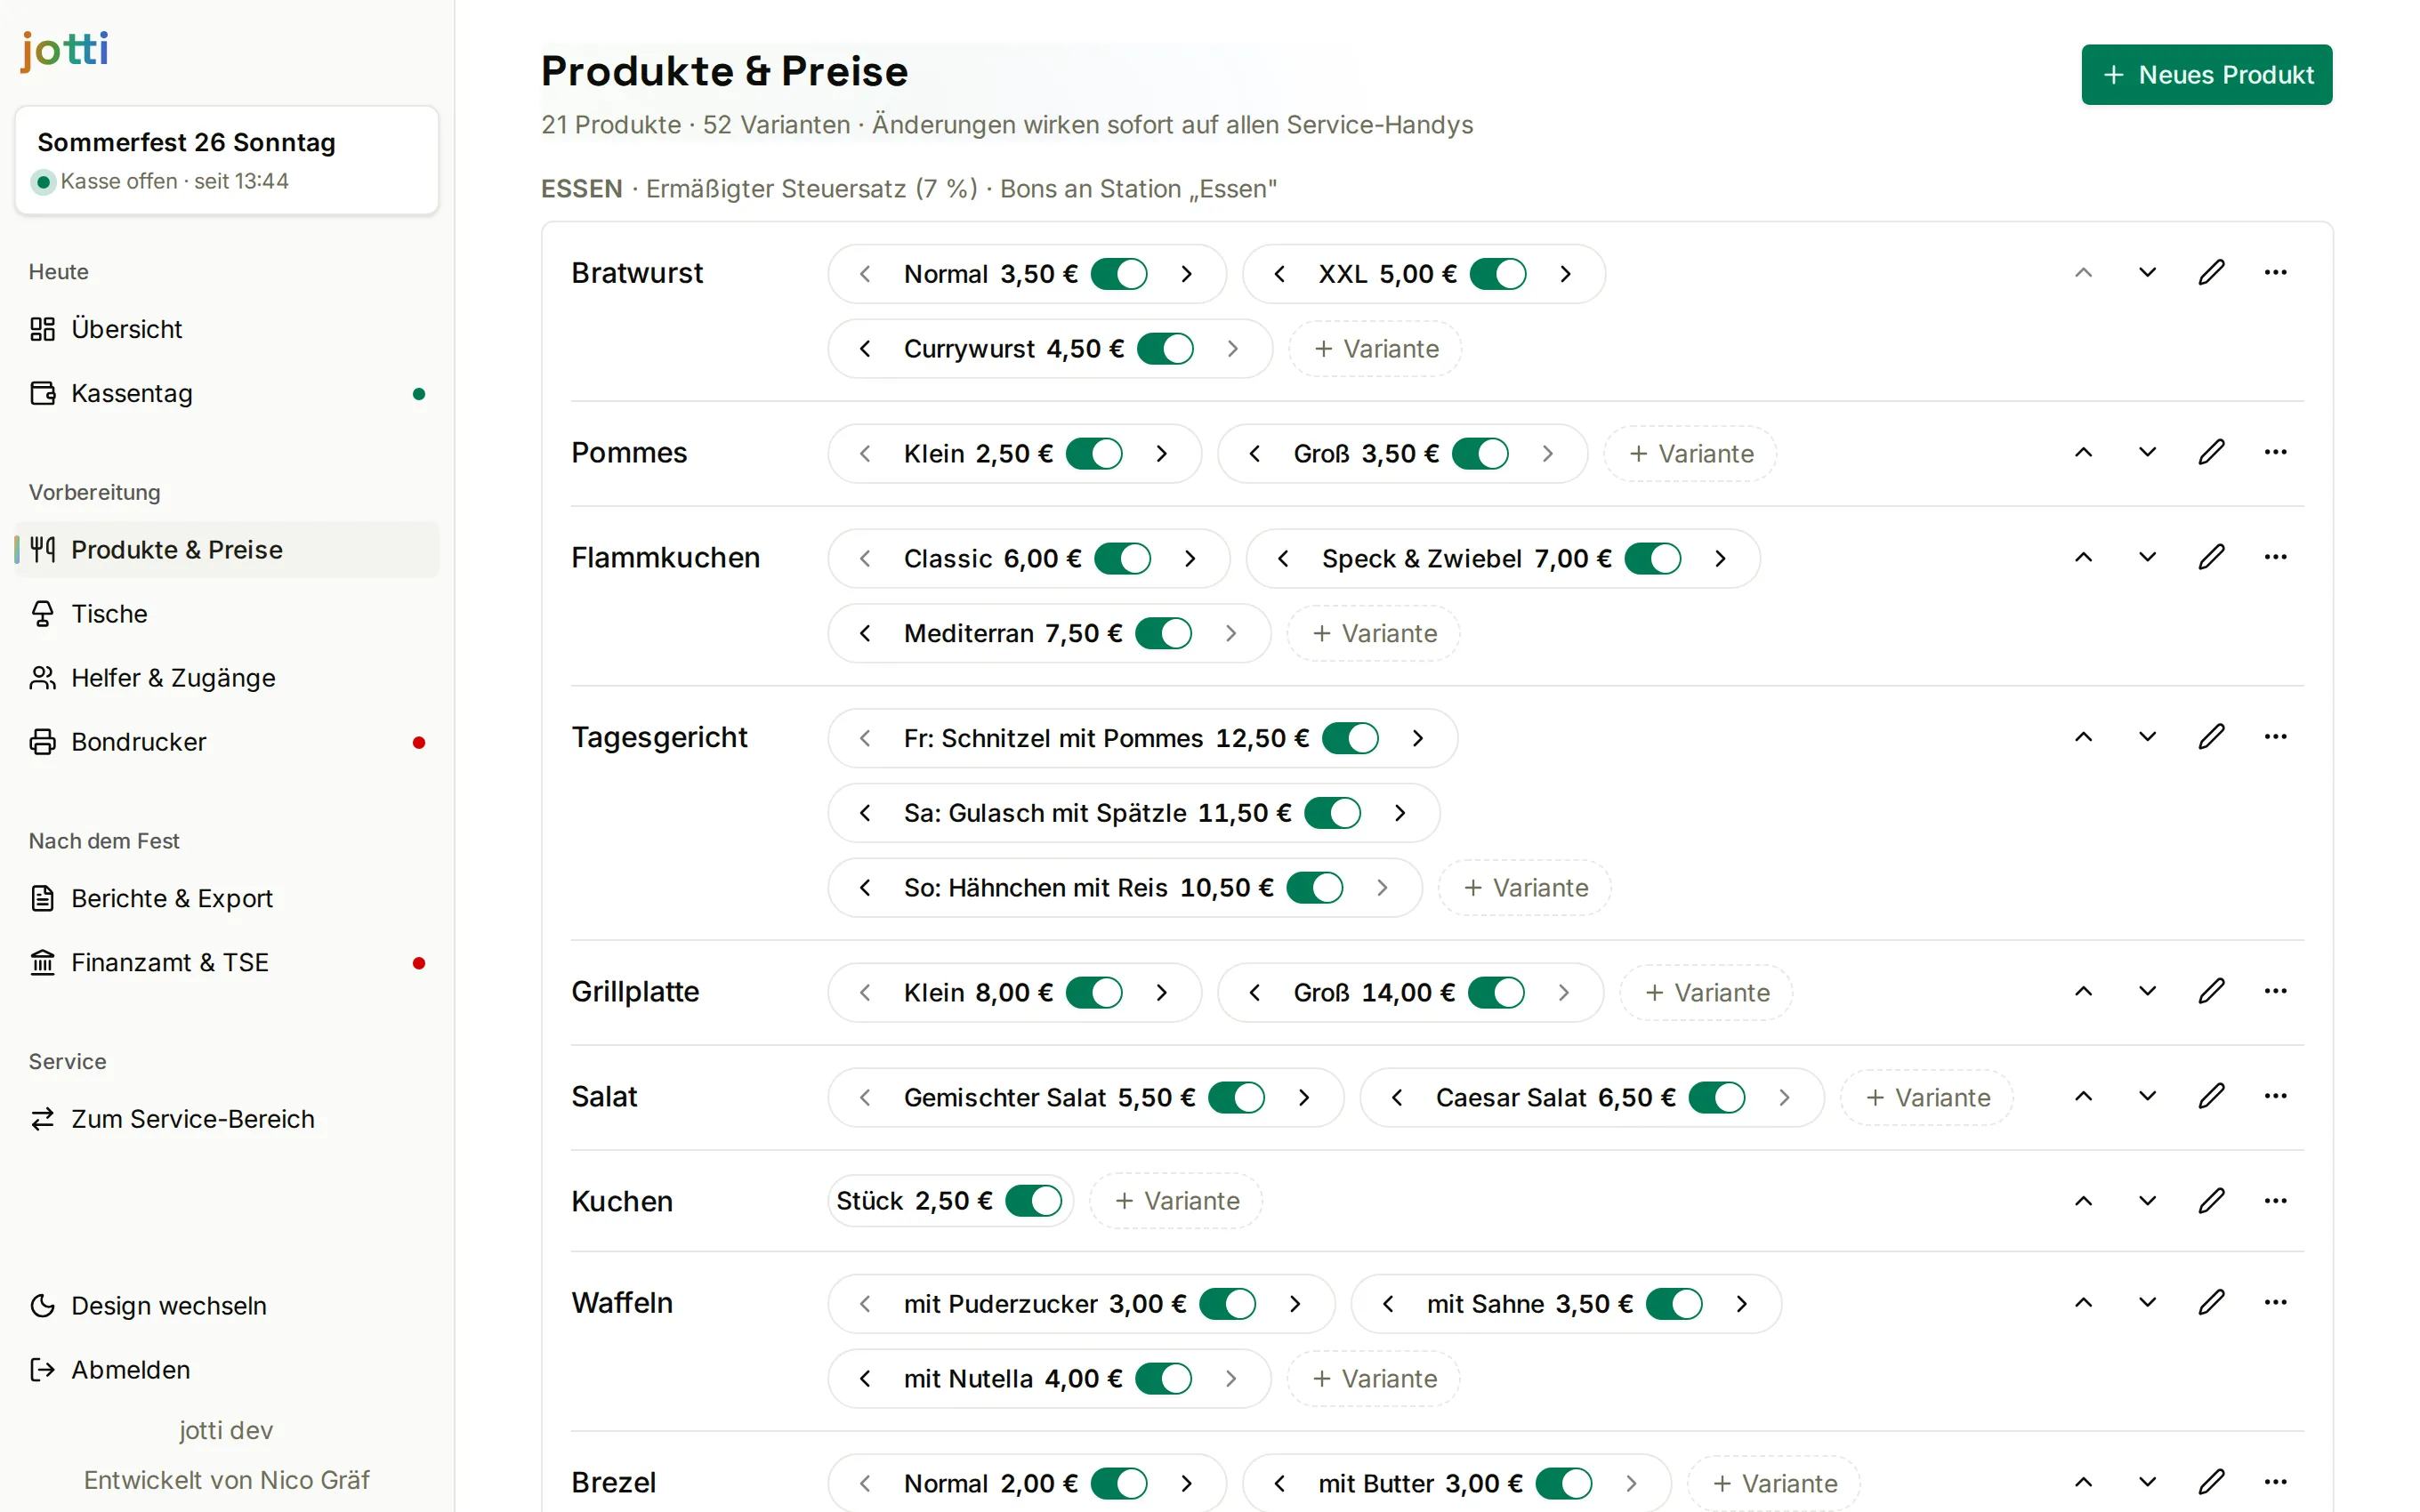
Task: Open more options for Tagesgericht
Action: pos(2275,737)
